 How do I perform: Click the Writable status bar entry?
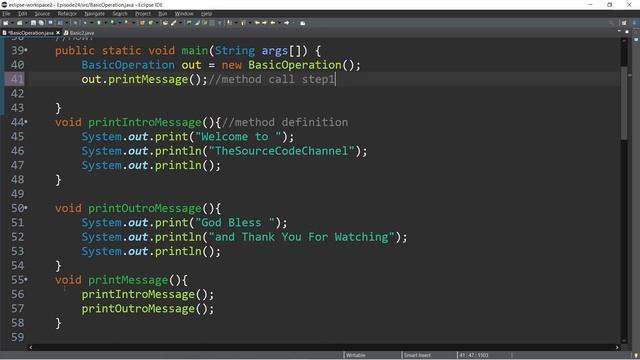click(x=356, y=355)
